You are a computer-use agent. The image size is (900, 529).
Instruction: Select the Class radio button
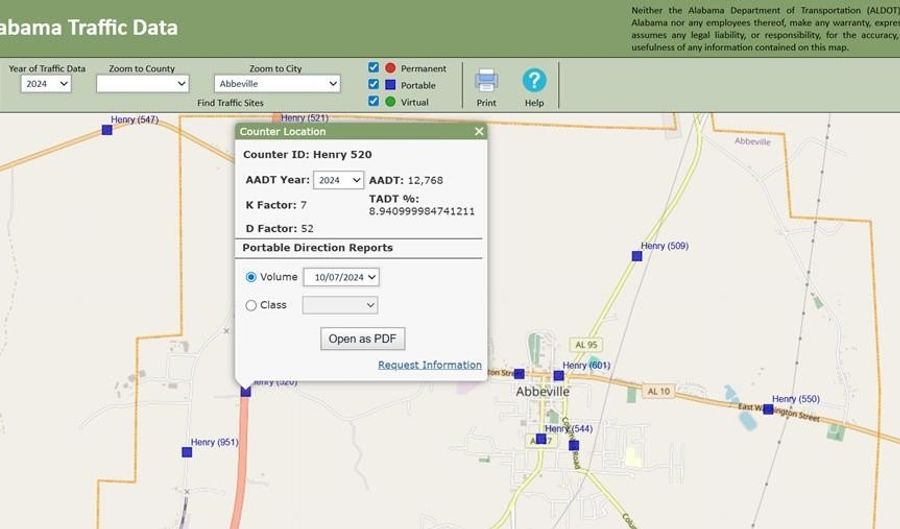251,305
